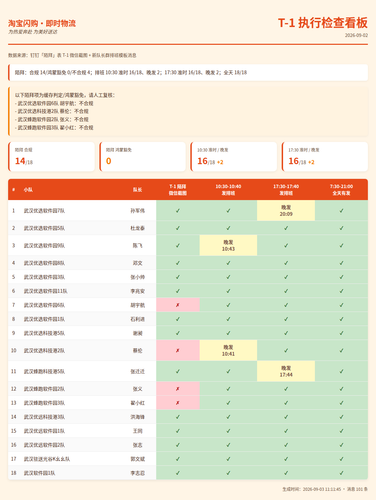Click the "晚发 10:43" cell in row 3

point(228,246)
